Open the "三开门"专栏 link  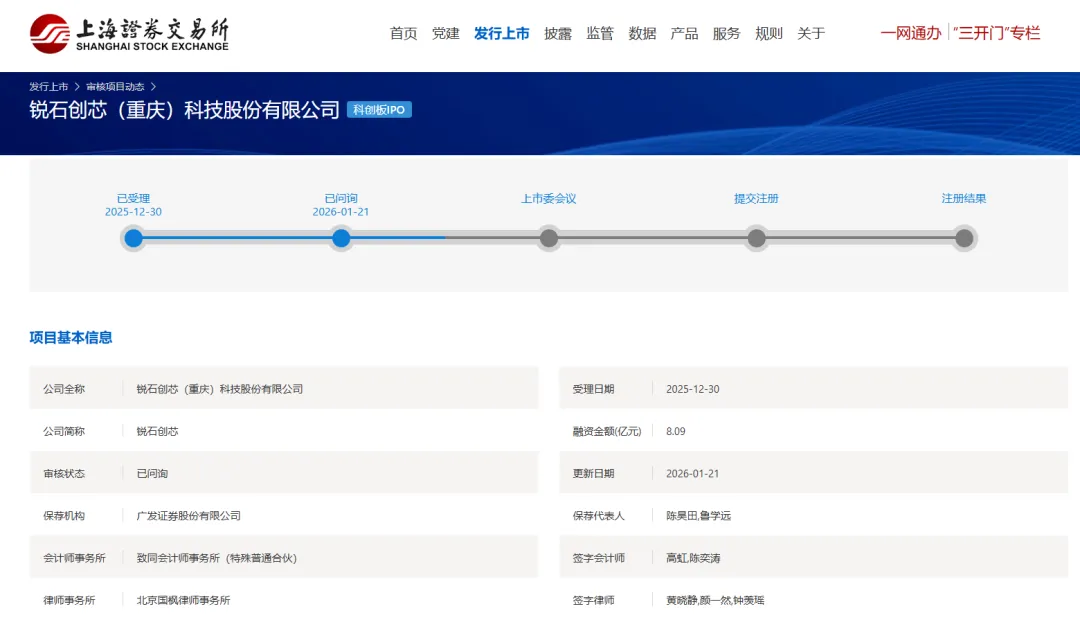(x=997, y=33)
